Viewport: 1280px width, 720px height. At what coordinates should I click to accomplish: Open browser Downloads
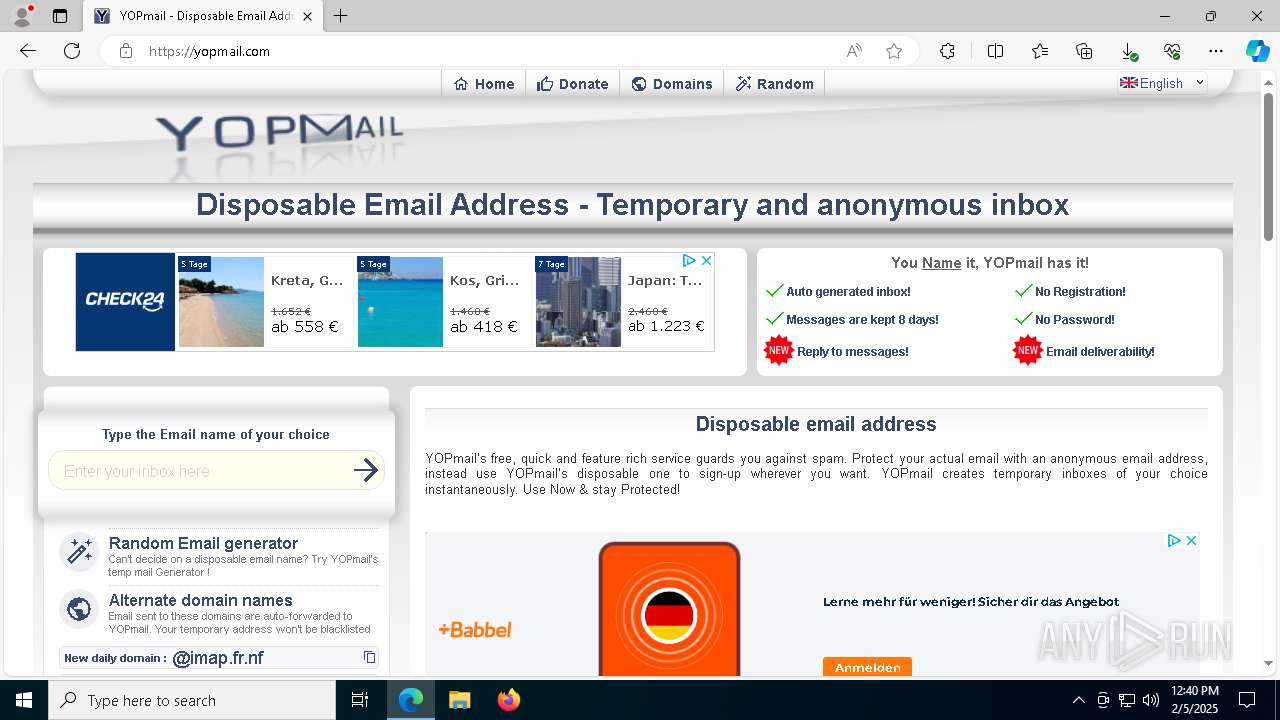click(1128, 51)
